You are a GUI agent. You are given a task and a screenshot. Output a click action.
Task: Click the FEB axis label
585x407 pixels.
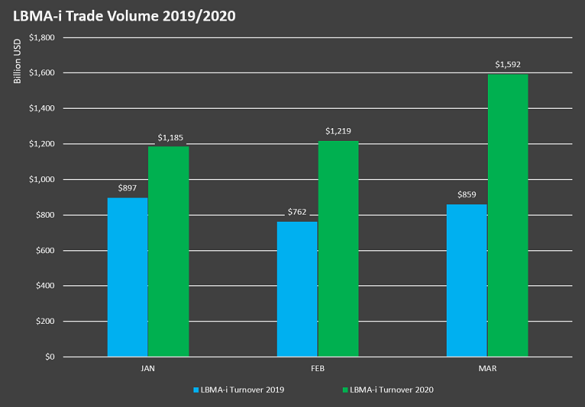pos(317,369)
